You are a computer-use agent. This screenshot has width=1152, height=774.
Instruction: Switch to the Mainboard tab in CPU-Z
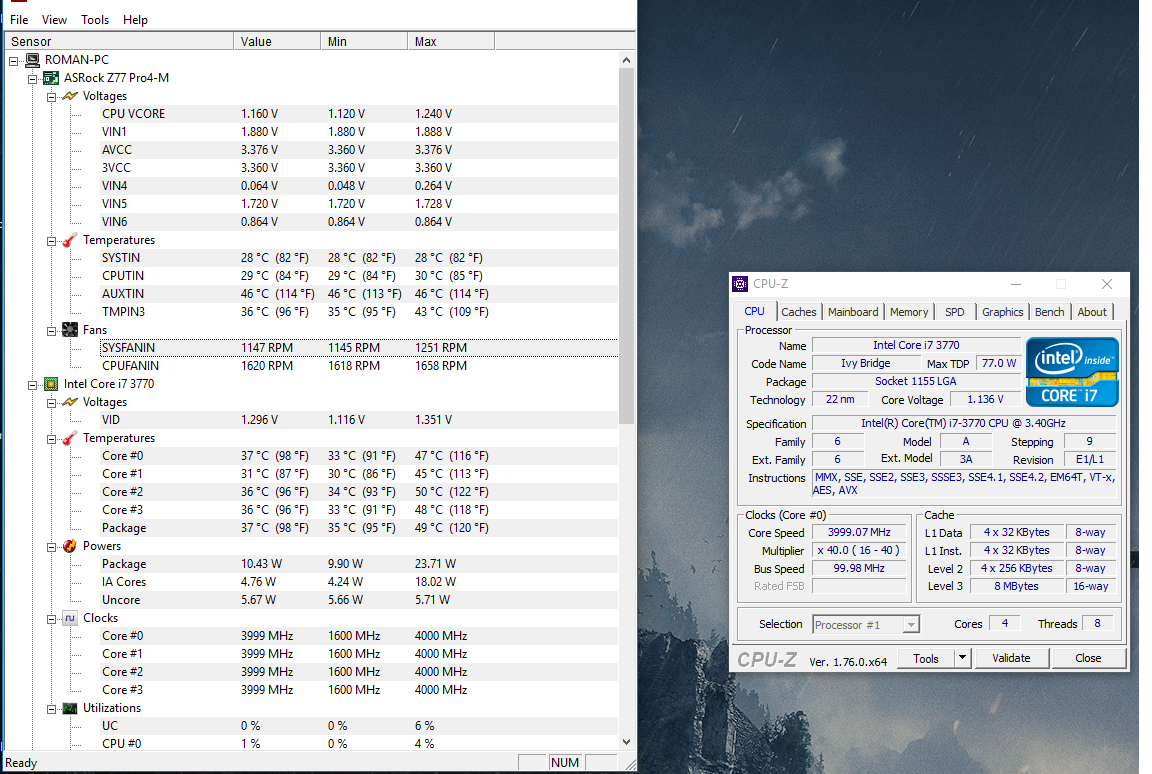[x=853, y=312]
